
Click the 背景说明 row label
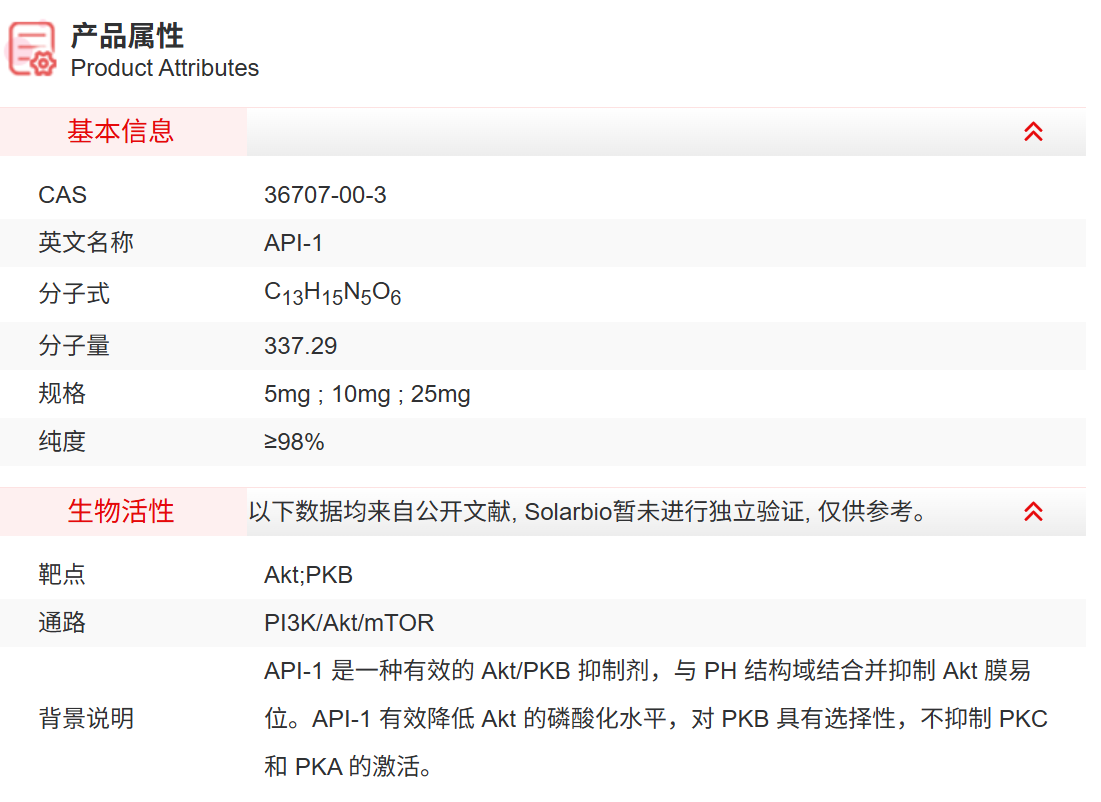[86, 719]
